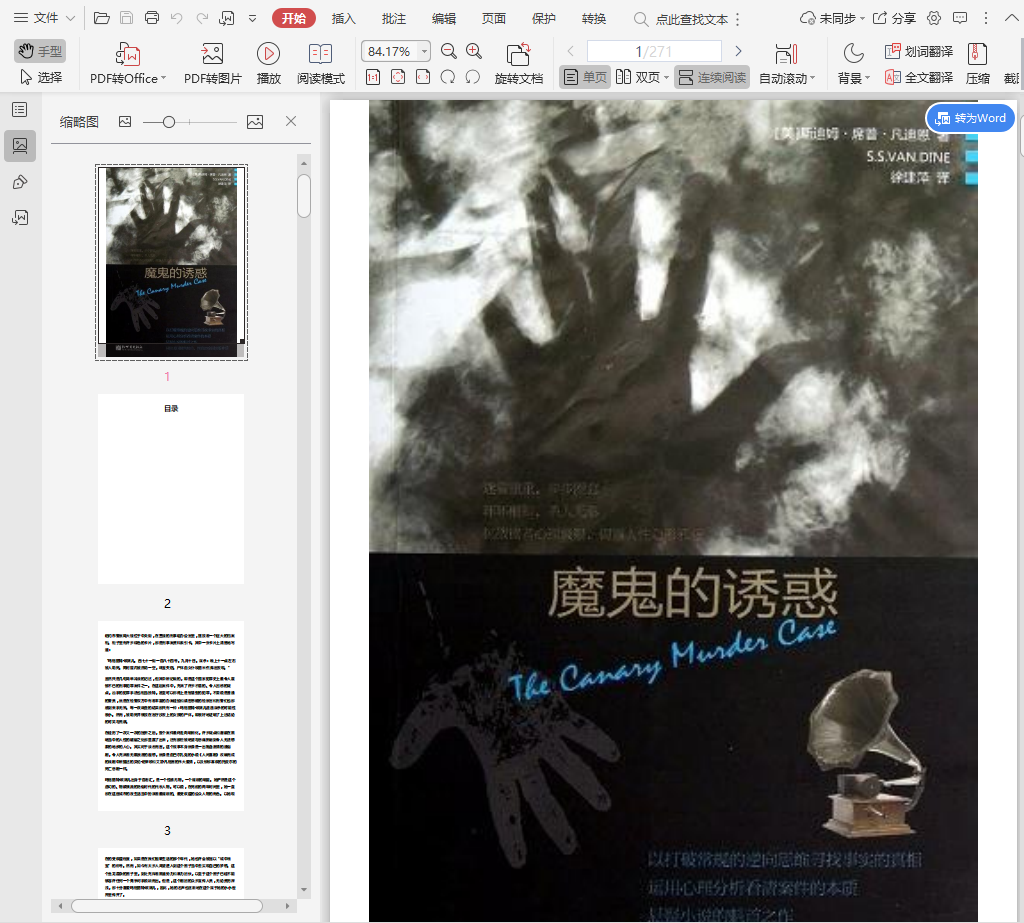The width and height of the screenshot is (1024, 923).
Task: Expand the quick access toolbar dropdown arrow
Action: click(253, 19)
